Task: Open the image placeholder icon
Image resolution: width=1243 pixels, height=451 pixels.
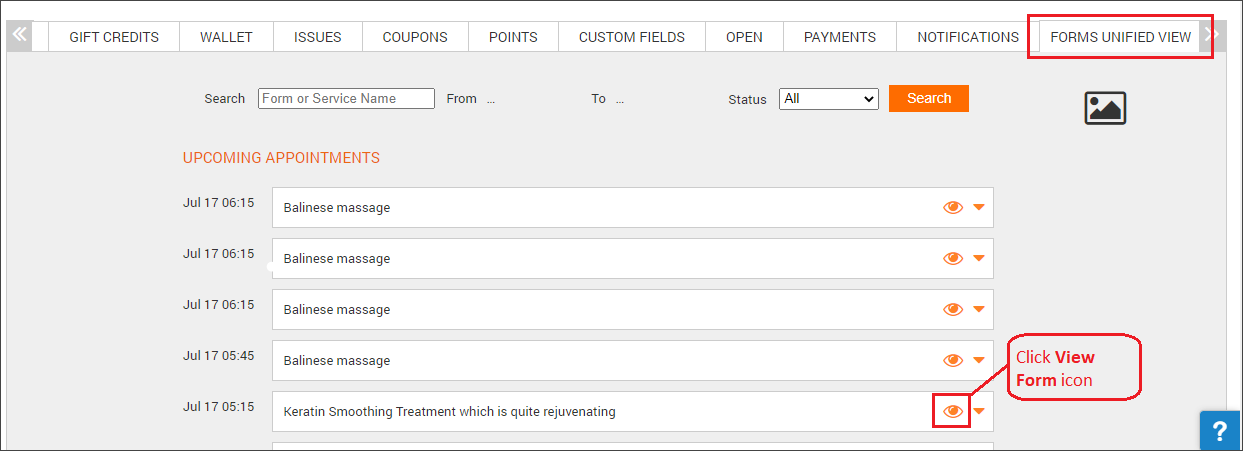Action: tap(1105, 108)
